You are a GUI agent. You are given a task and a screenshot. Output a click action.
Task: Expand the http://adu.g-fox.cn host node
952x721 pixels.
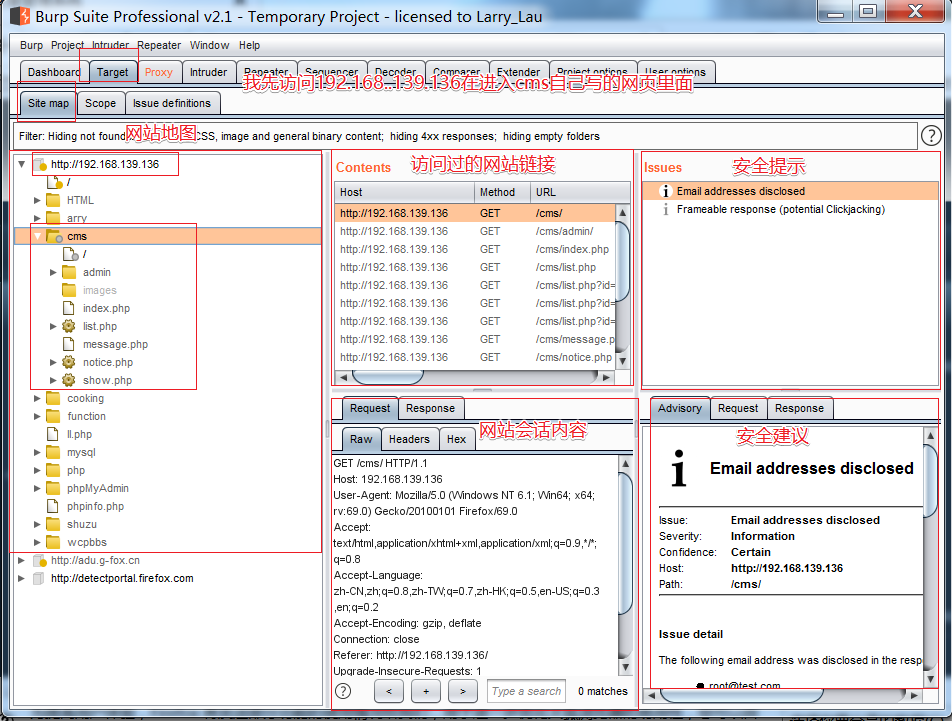(x=21, y=560)
